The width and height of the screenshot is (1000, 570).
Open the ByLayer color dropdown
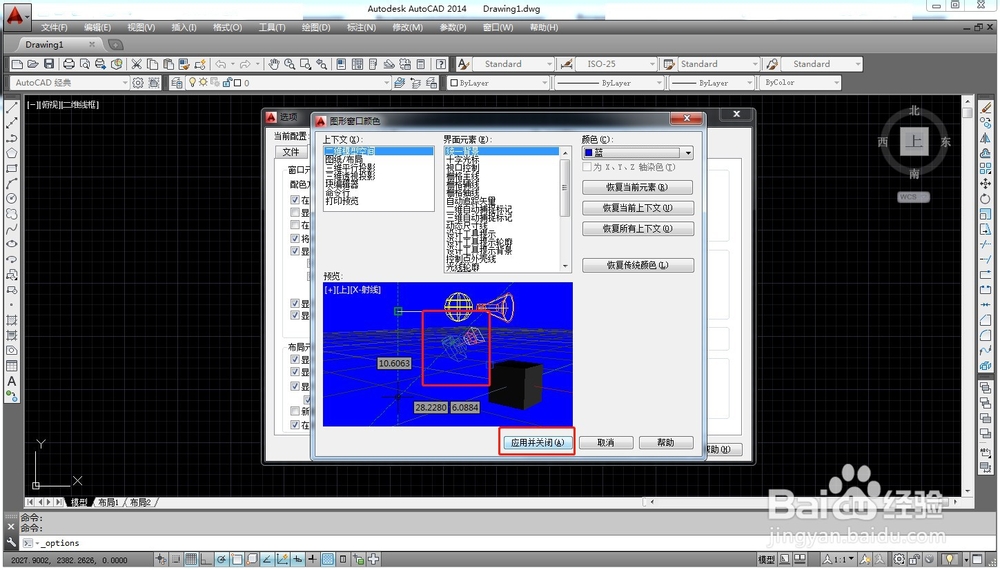tap(497, 83)
